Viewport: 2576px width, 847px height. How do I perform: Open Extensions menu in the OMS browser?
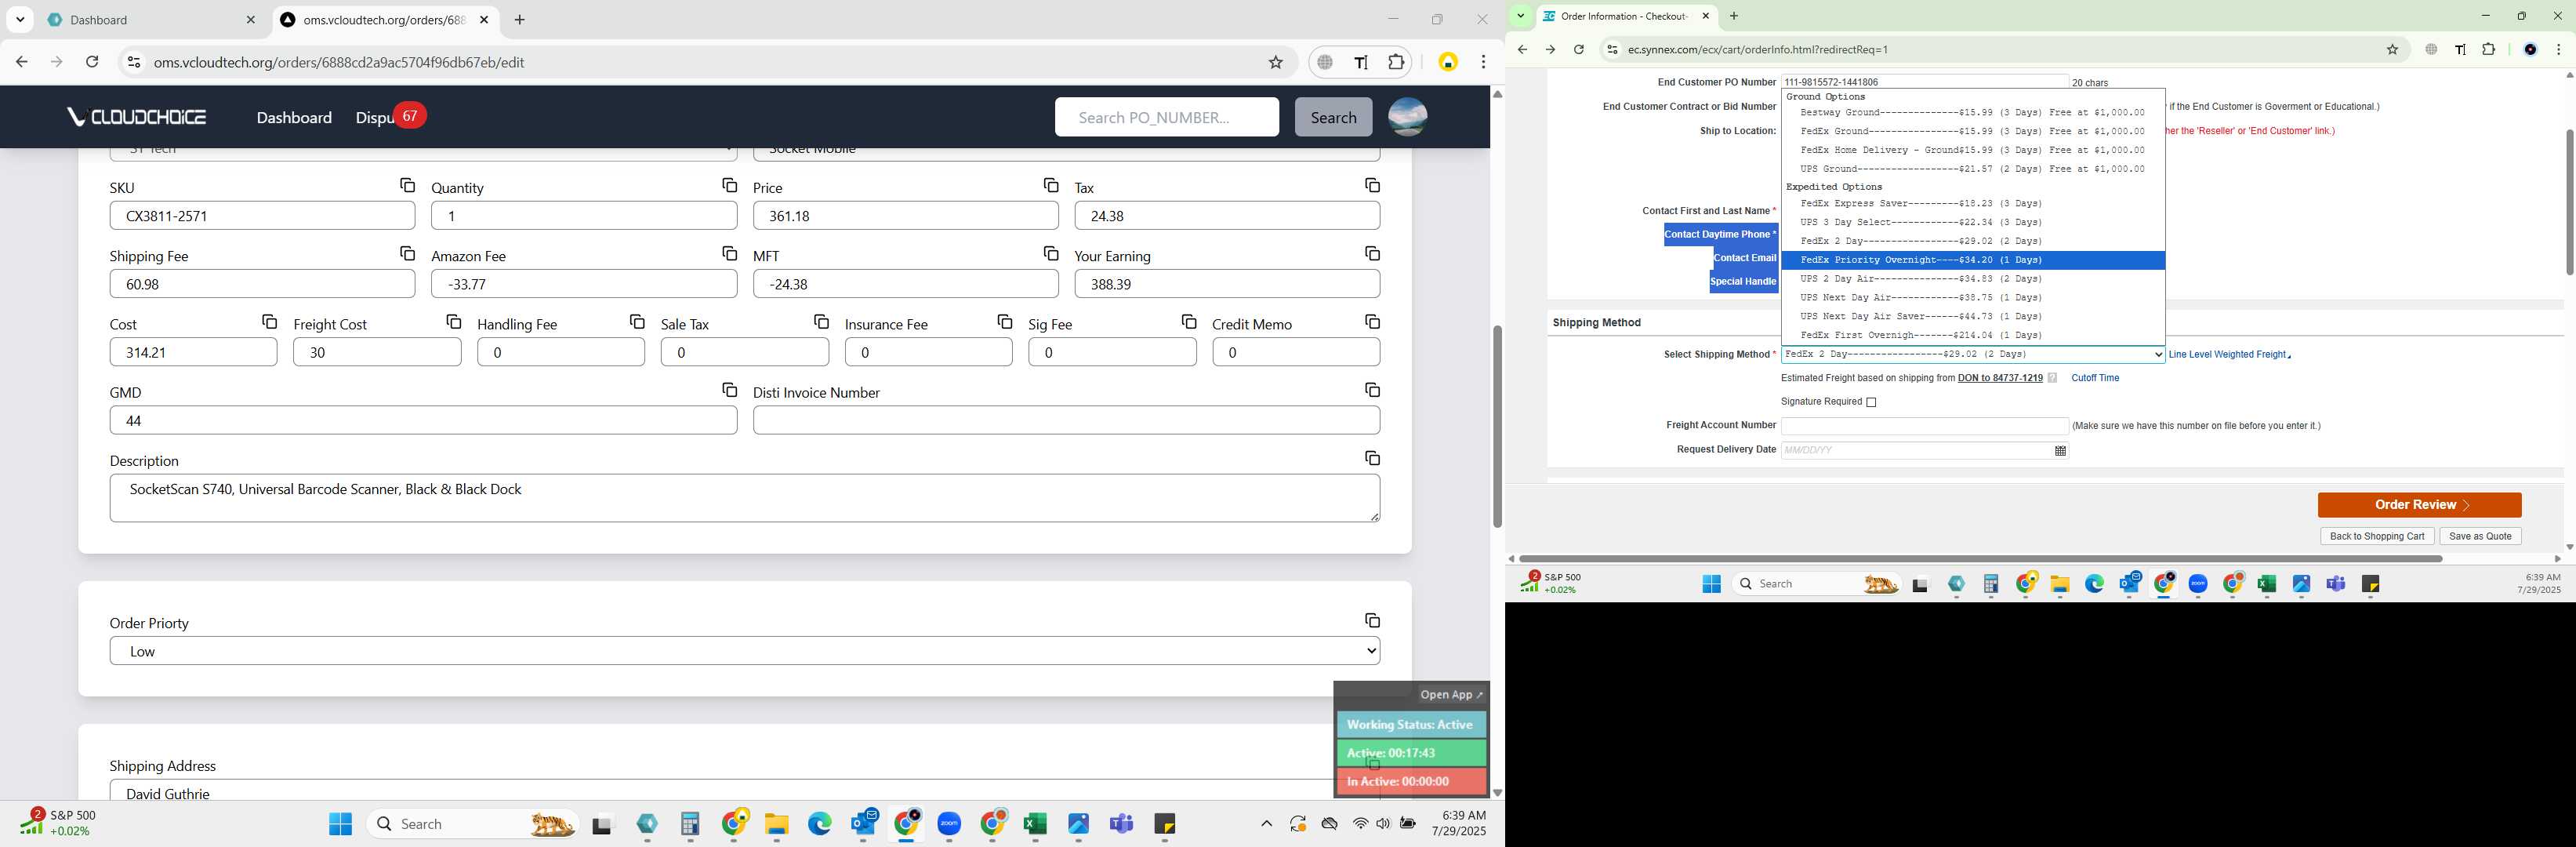coord(1396,62)
